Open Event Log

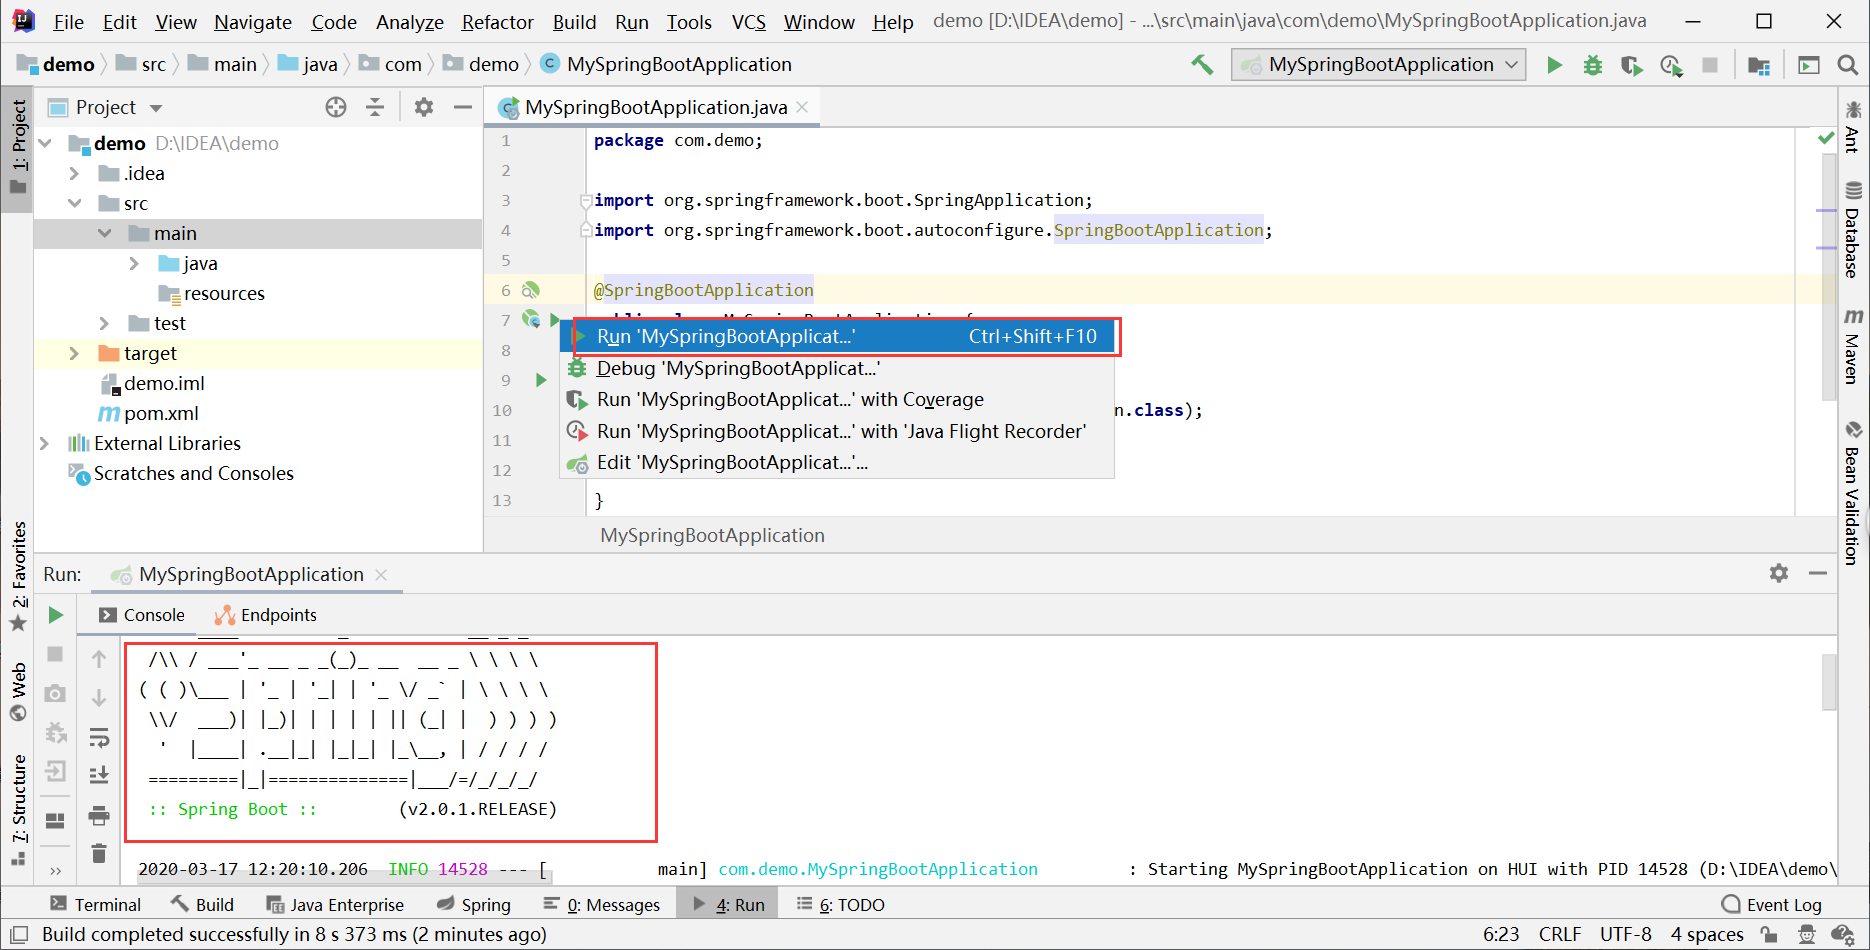(1772, 905)
